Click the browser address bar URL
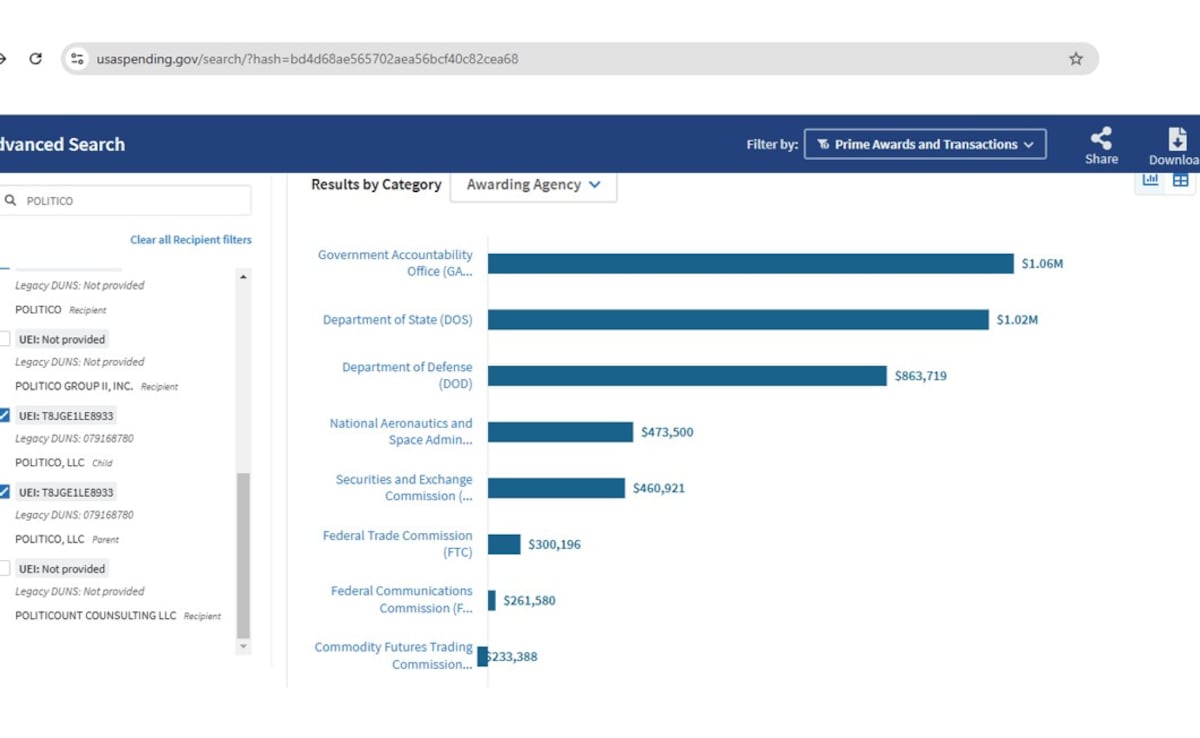The width and height of the screenshot is (1200, 738). pyautogui.click(x=307, y=59)
